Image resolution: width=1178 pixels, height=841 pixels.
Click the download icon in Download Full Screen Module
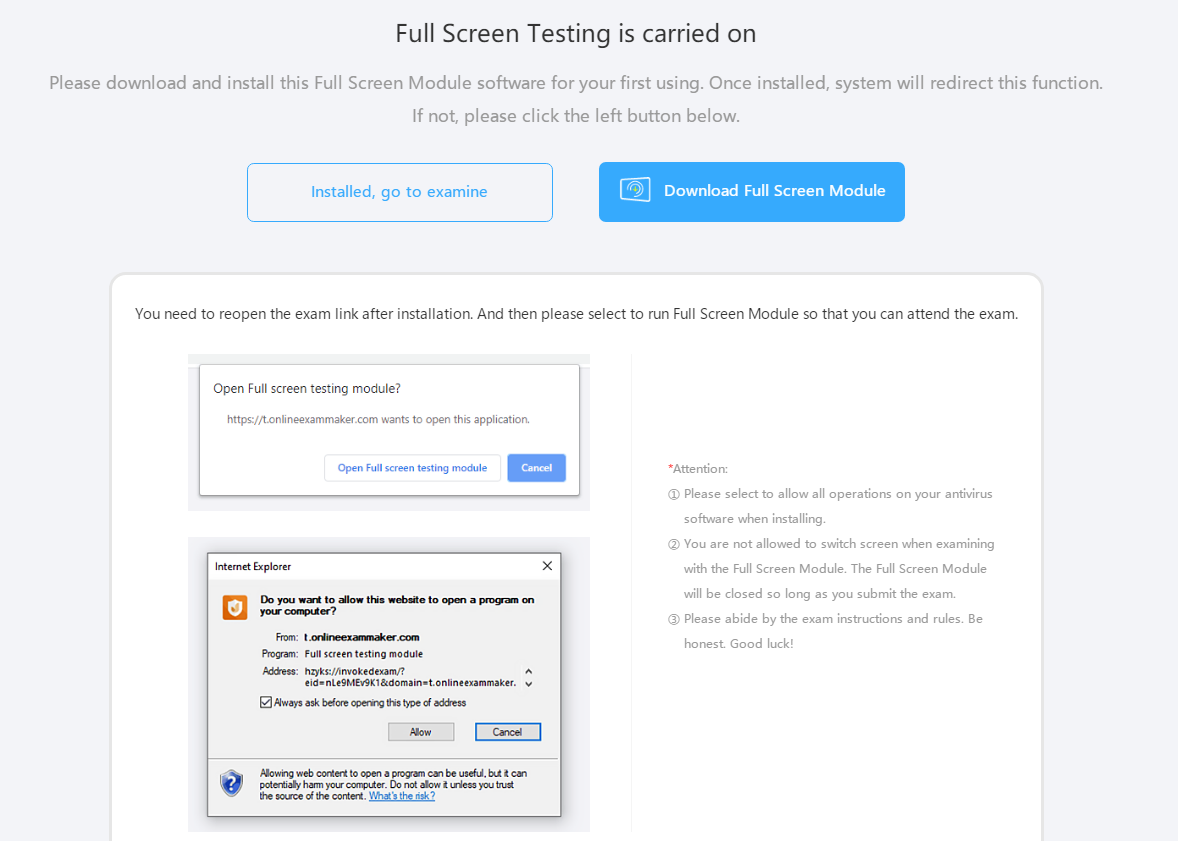pyautogui.click(x=635, y=189)
